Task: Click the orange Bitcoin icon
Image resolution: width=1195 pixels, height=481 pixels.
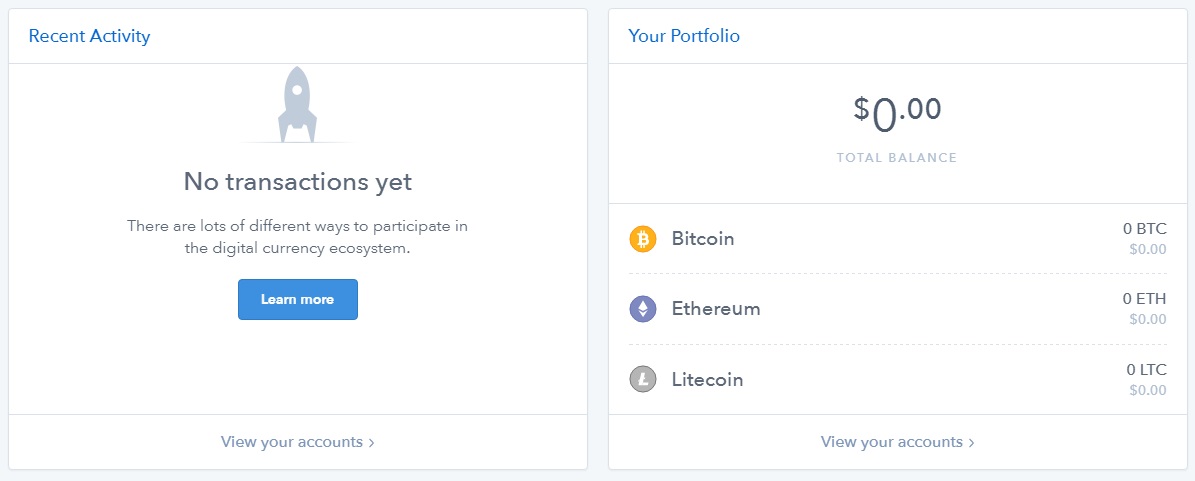Action: pos(642,239)
